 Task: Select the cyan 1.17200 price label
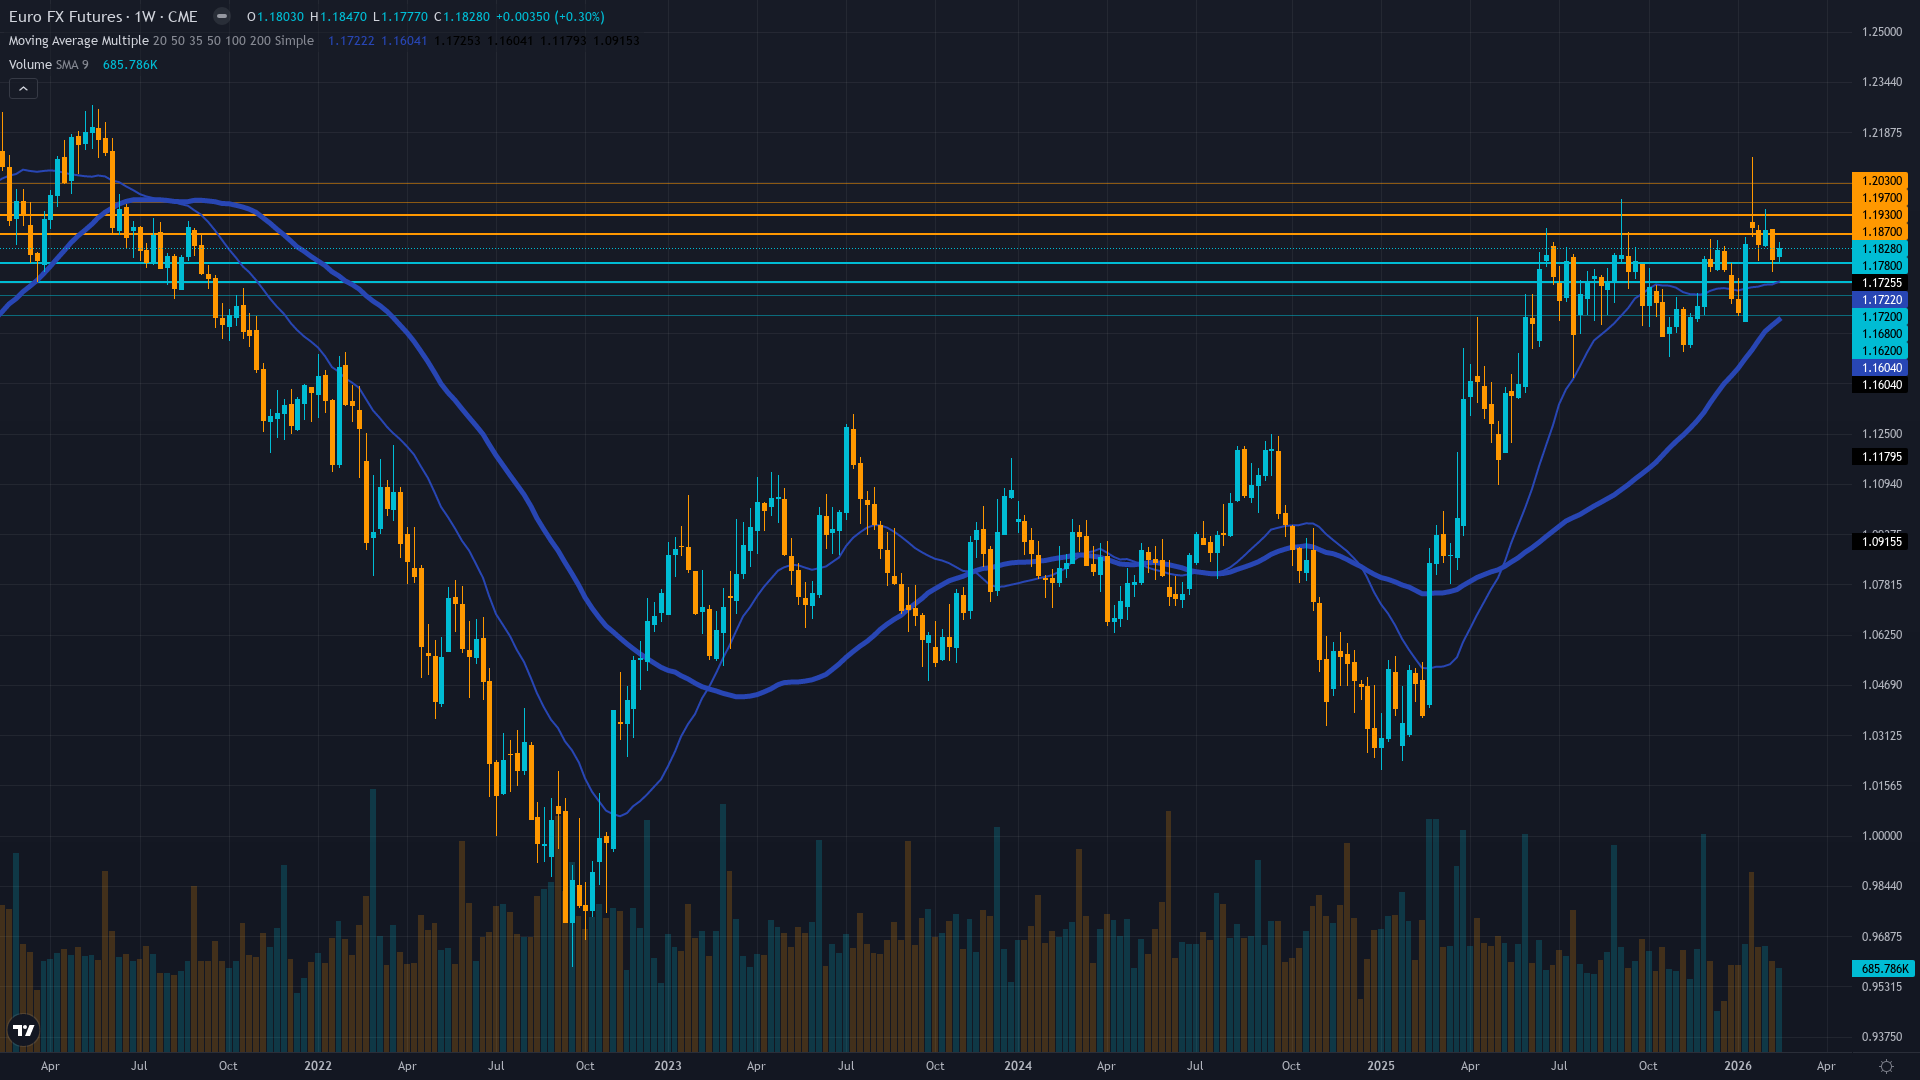pos(1880,317)
